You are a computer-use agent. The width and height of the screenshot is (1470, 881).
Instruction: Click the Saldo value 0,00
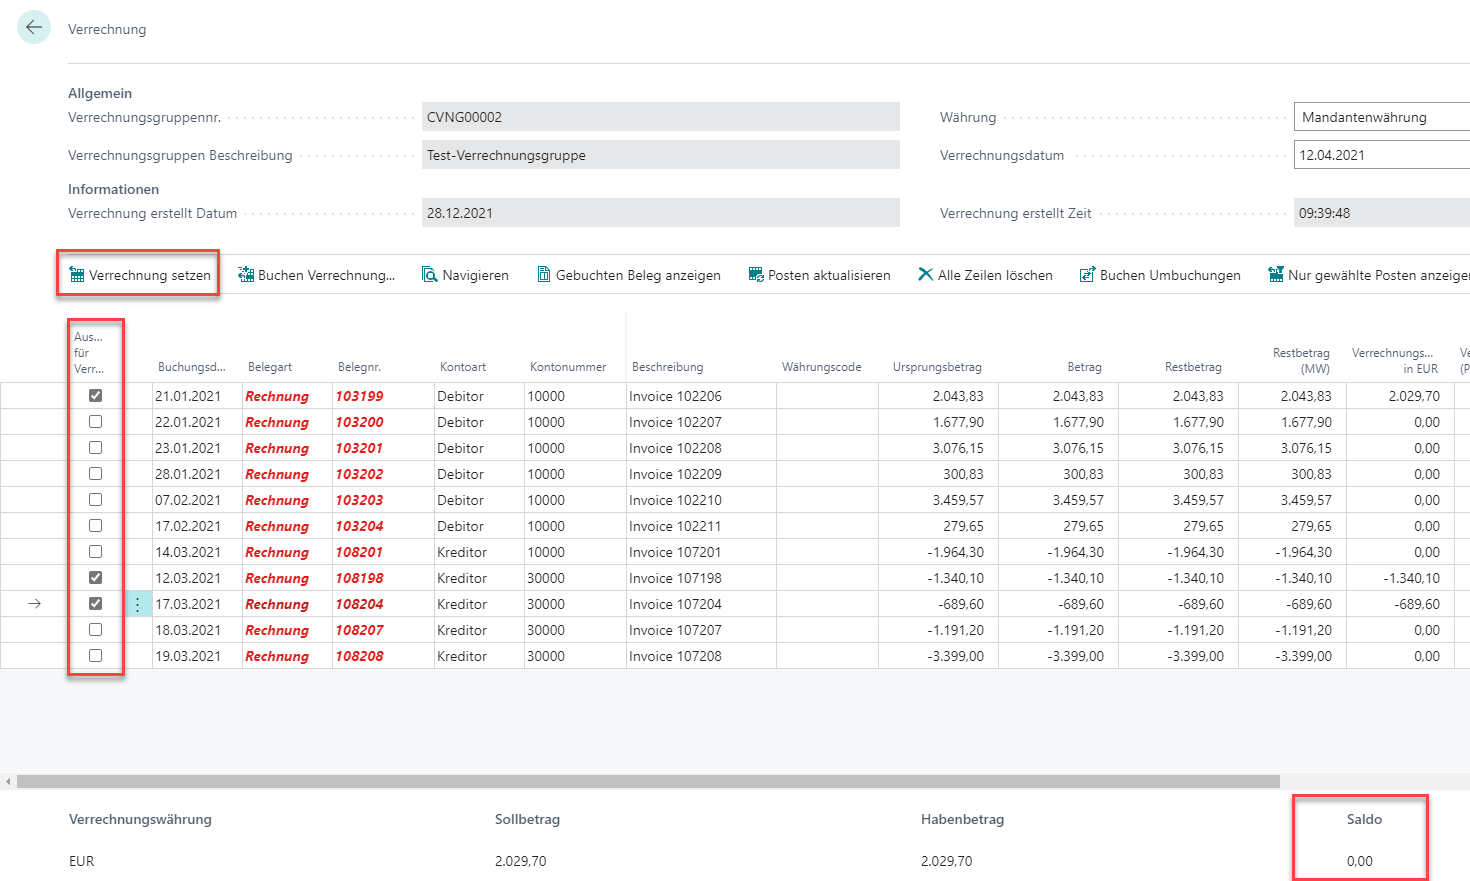[x=1359, y=861]
